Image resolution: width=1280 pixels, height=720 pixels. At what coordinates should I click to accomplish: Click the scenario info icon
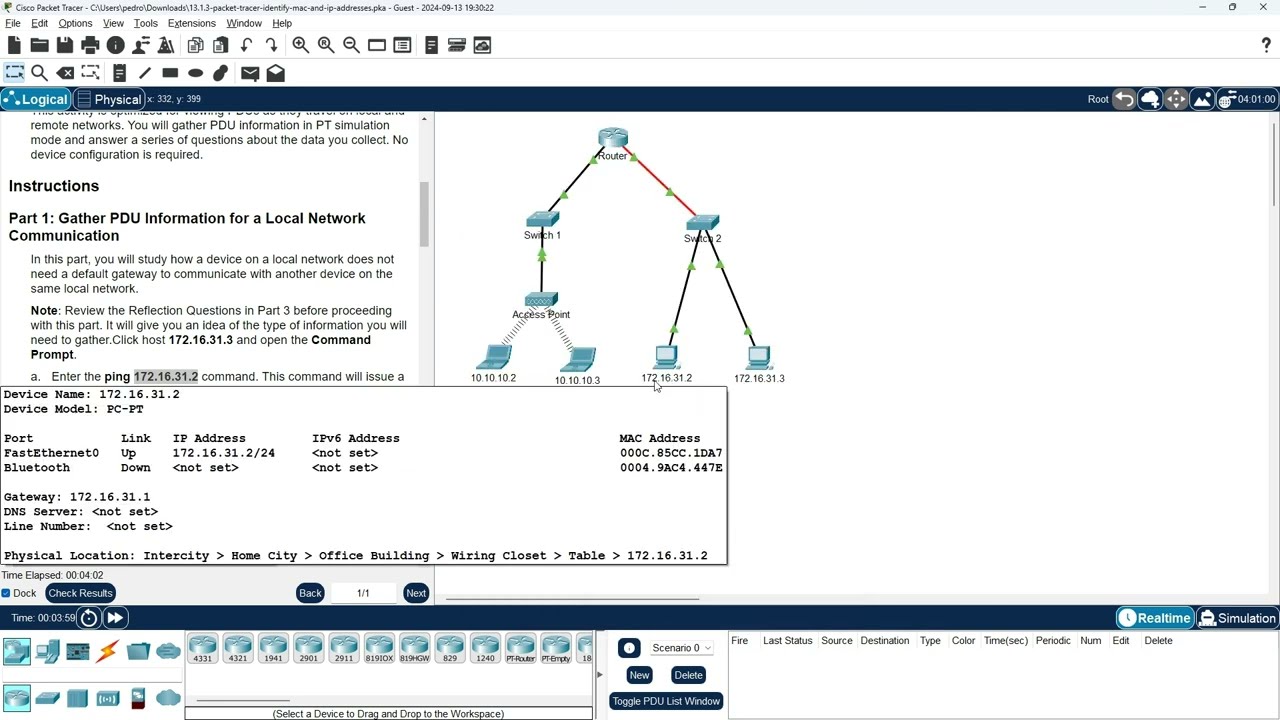coord(629,648)
